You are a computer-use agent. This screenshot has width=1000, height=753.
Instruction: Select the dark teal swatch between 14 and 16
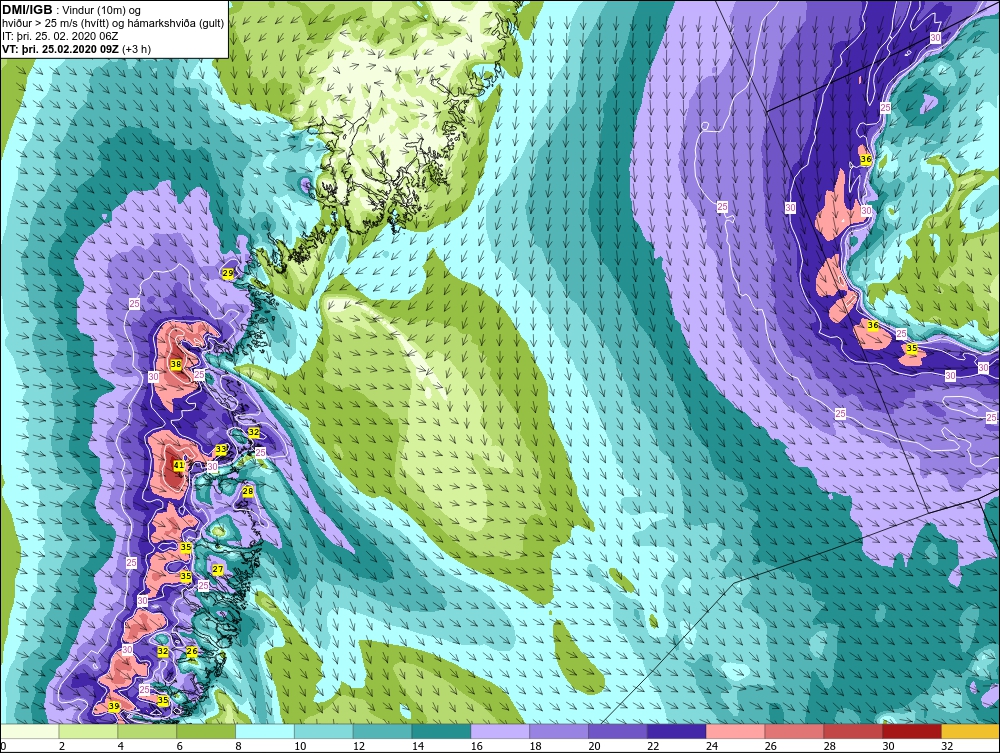pos(441,731)
